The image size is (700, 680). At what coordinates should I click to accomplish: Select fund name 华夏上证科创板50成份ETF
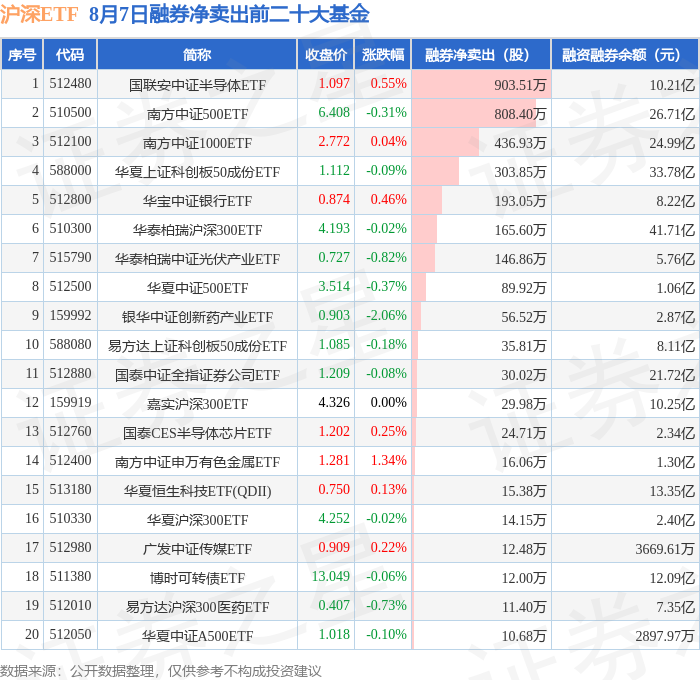(x=197, y=172)
